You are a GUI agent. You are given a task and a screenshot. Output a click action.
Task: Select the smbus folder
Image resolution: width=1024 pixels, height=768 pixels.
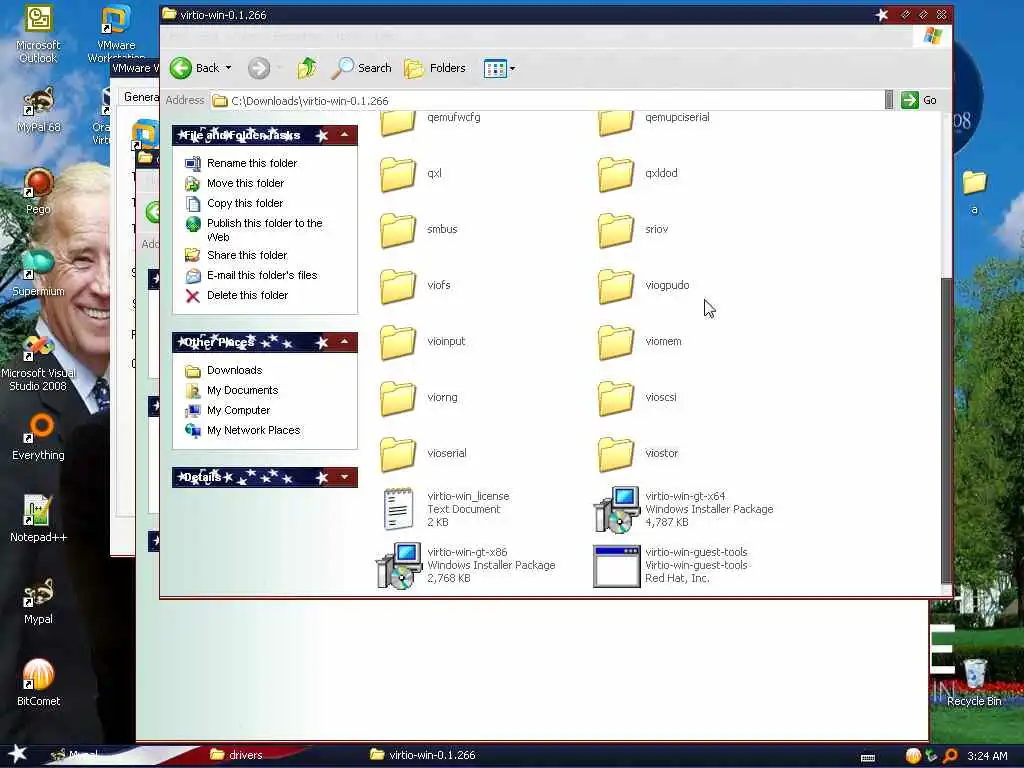pyautogui.click(x=419, y=230)
